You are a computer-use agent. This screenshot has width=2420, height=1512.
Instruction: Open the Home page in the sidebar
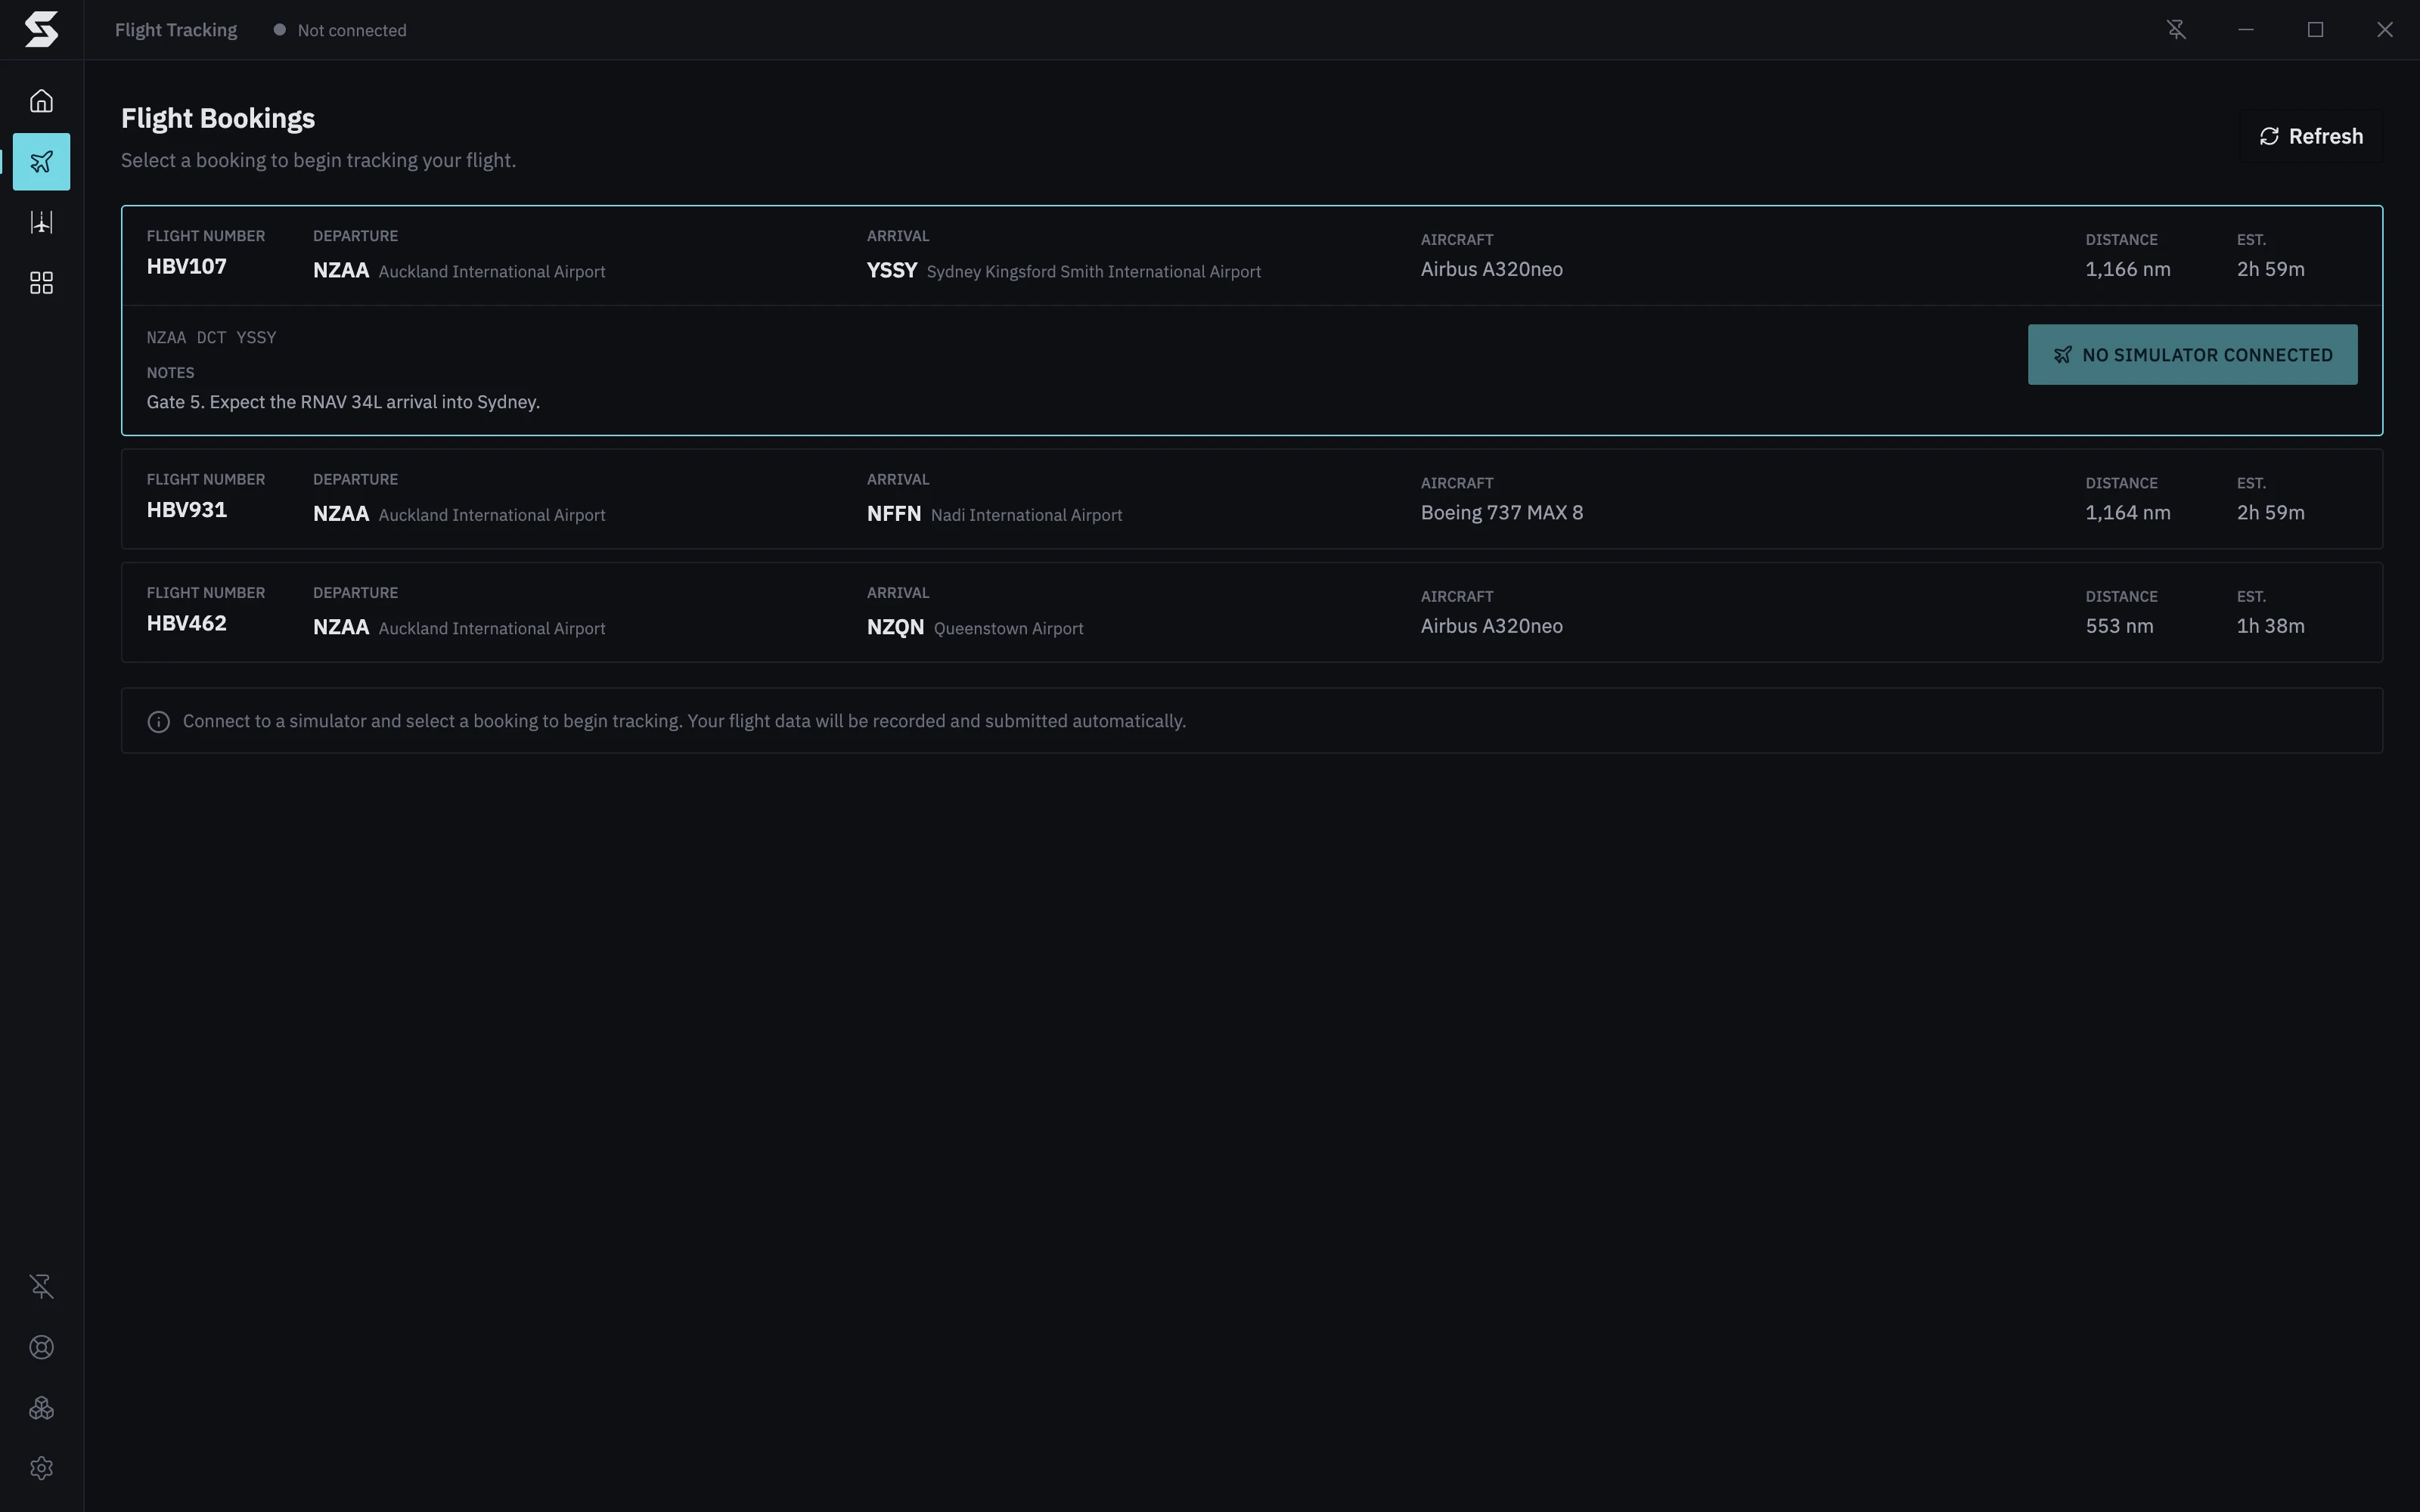click(x=41, y=101)
